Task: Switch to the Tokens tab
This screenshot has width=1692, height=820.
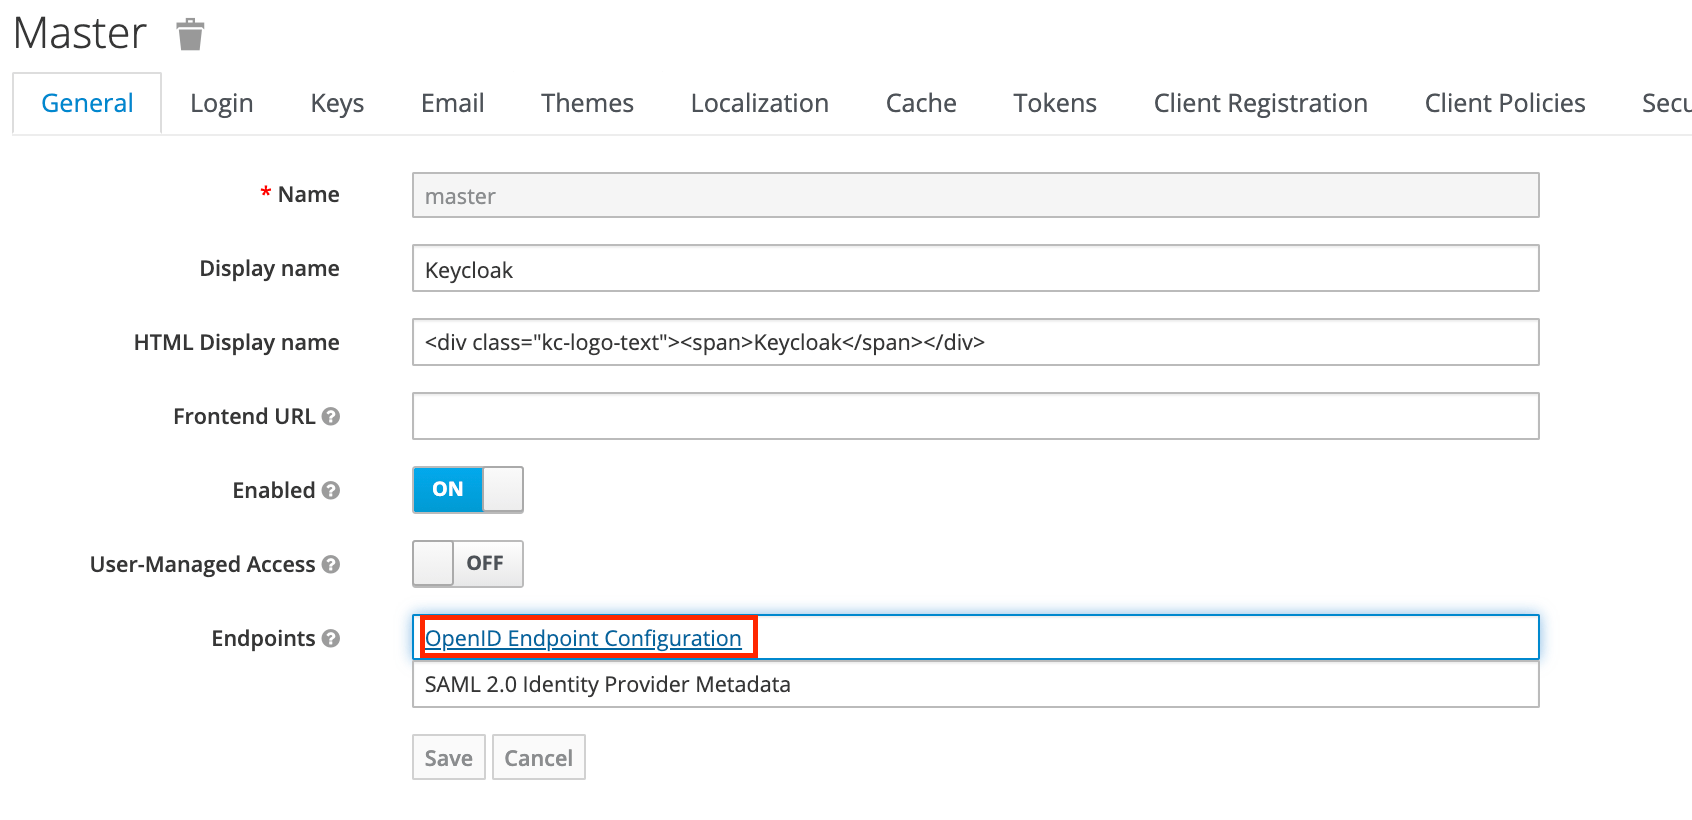Action: (1055, 103)
